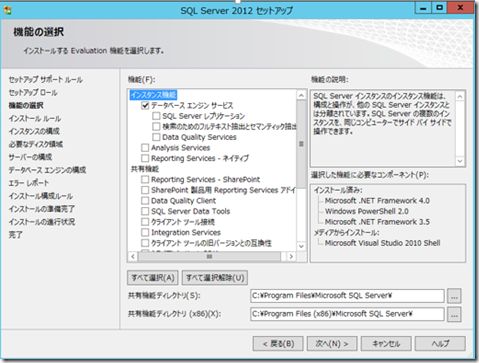The height and width of the screenshot is (363, 479).
Task: Check the full-text search extraction option
Action: (x=156, y=127)
